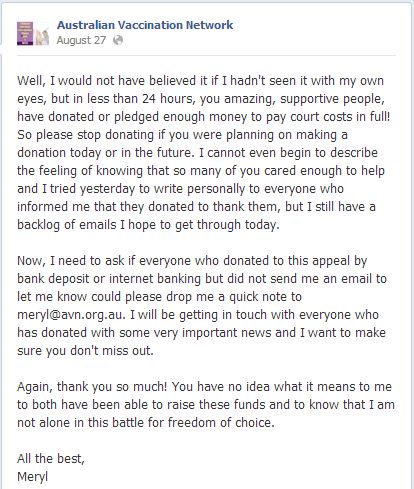Click the 'All the best,' sign-off line
Screen dimensions: 414x489
(51, 459)
